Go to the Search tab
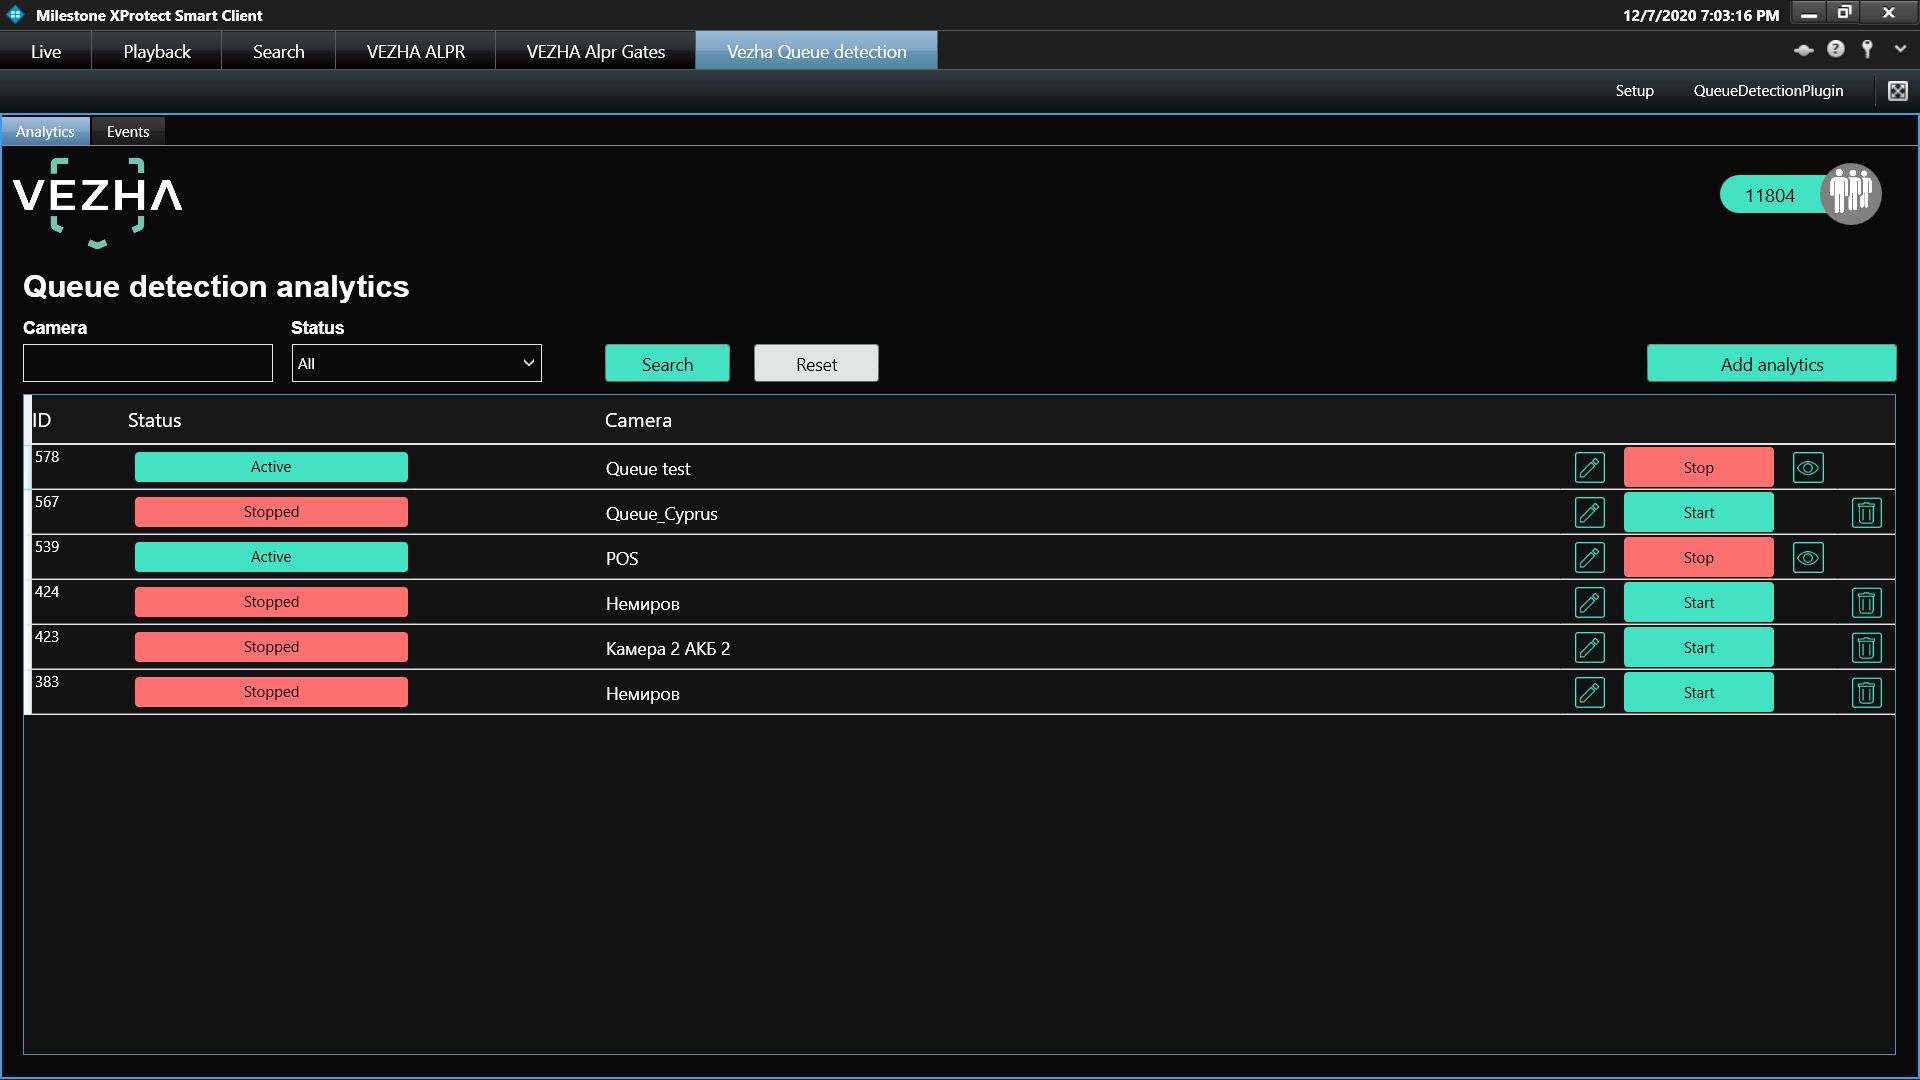 pos(279,51)
